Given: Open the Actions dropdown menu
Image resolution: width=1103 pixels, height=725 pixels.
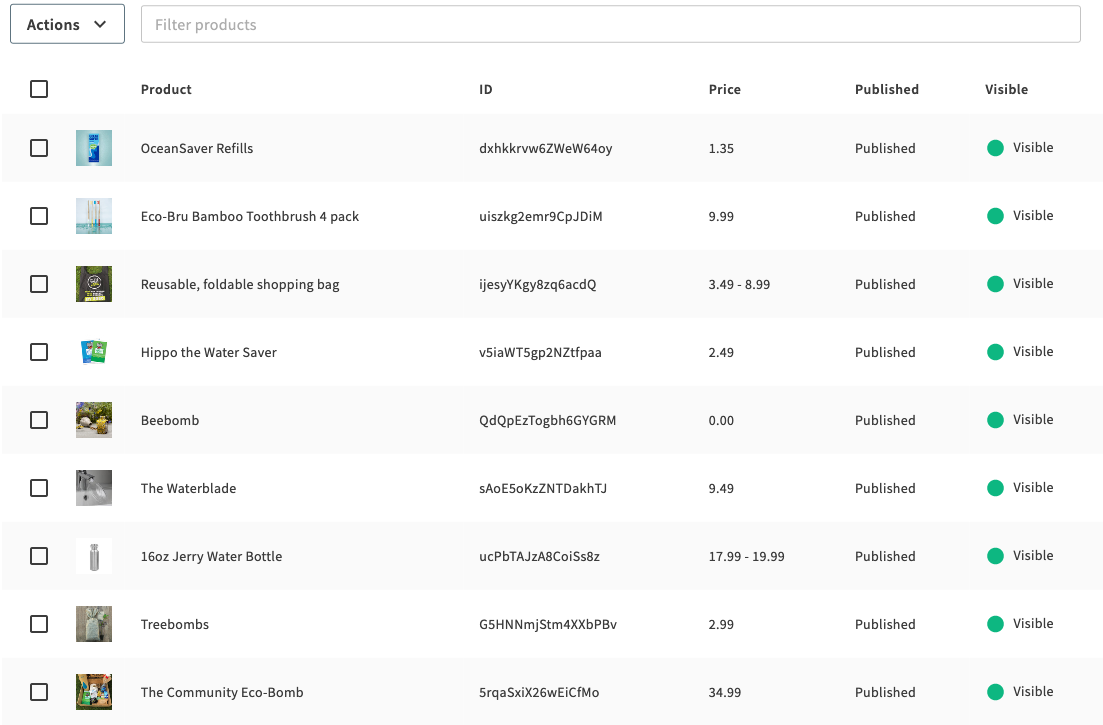Looking at the screenshot, I should (x=67, y=24).
